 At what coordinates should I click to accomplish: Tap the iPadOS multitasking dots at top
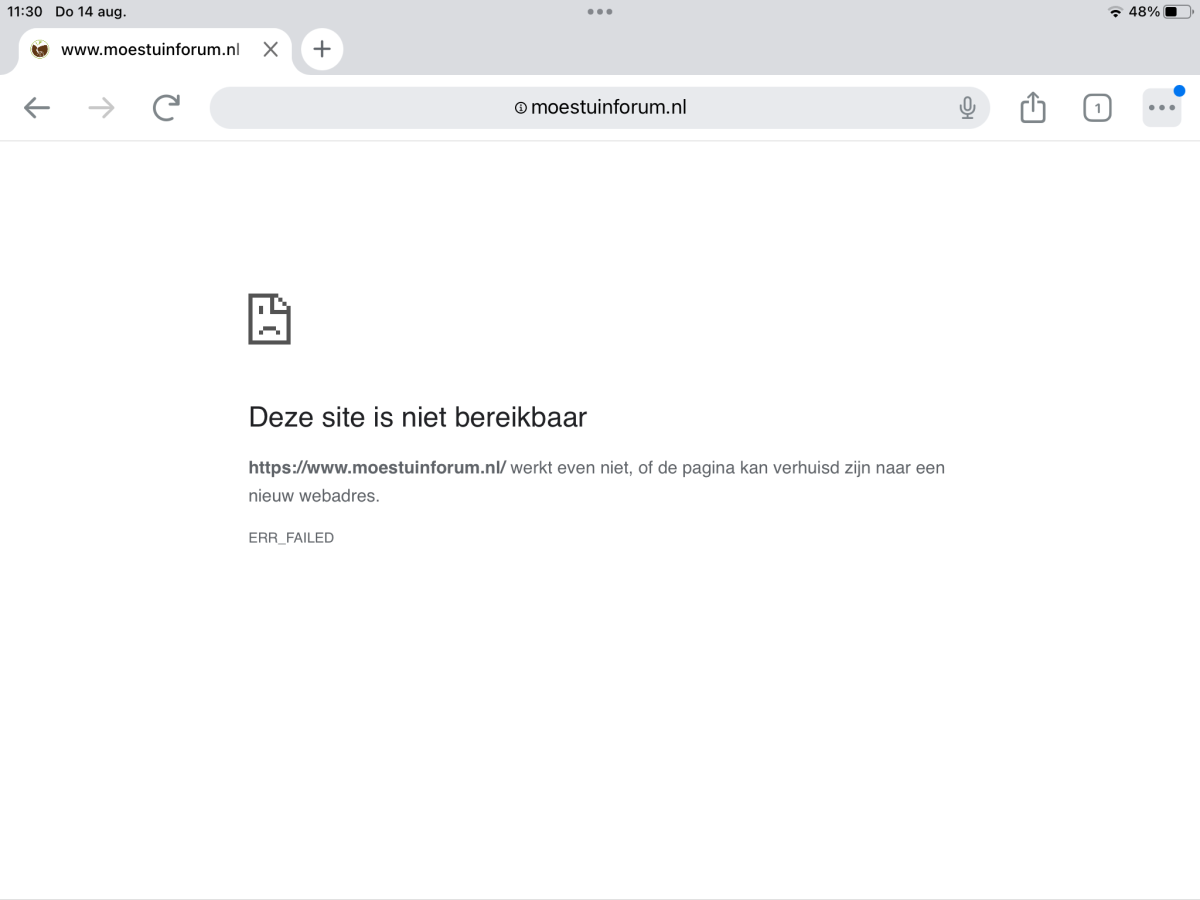coord(600,12)
